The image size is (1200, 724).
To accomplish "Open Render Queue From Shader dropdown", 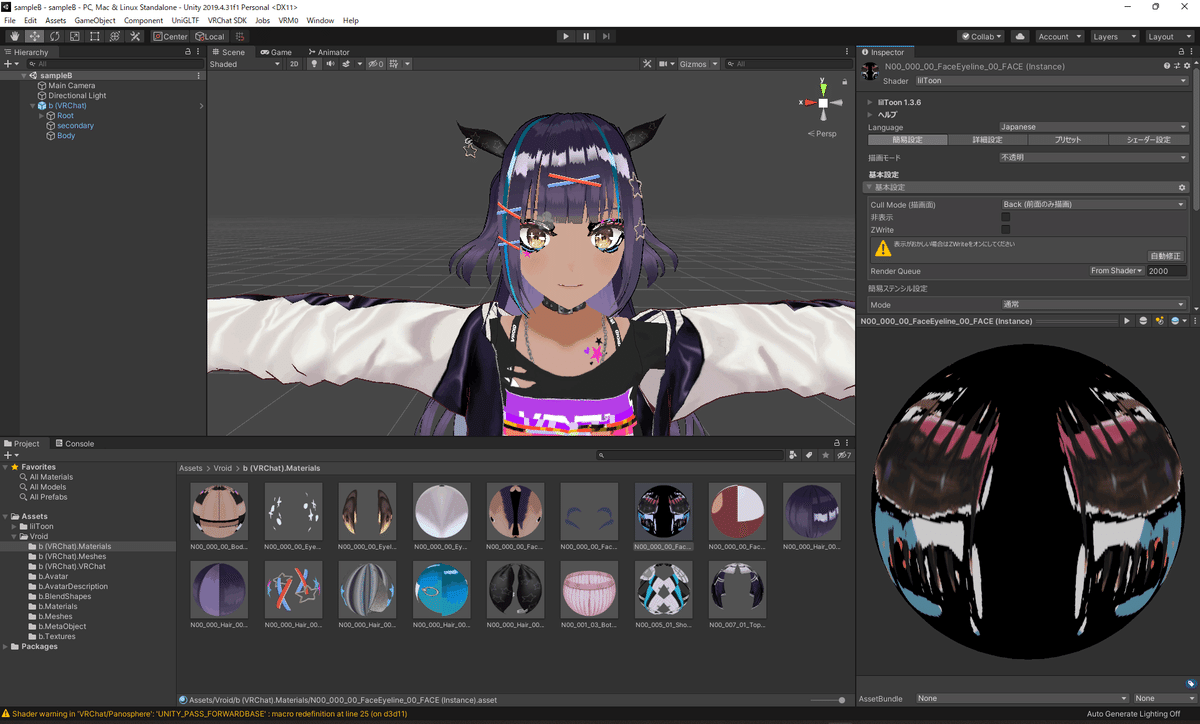I will [x=1116, y=271].
